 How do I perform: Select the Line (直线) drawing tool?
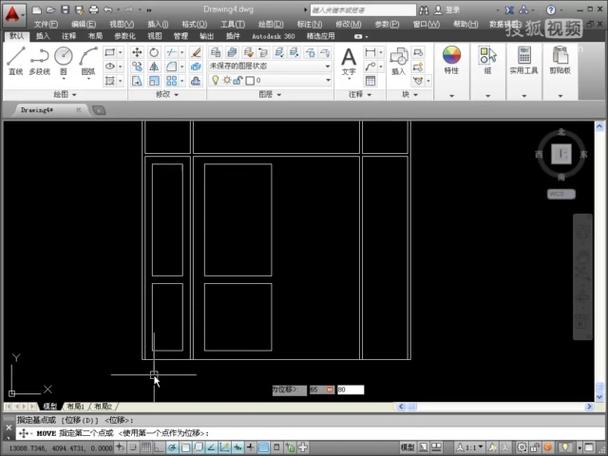[x=16, y=61]
